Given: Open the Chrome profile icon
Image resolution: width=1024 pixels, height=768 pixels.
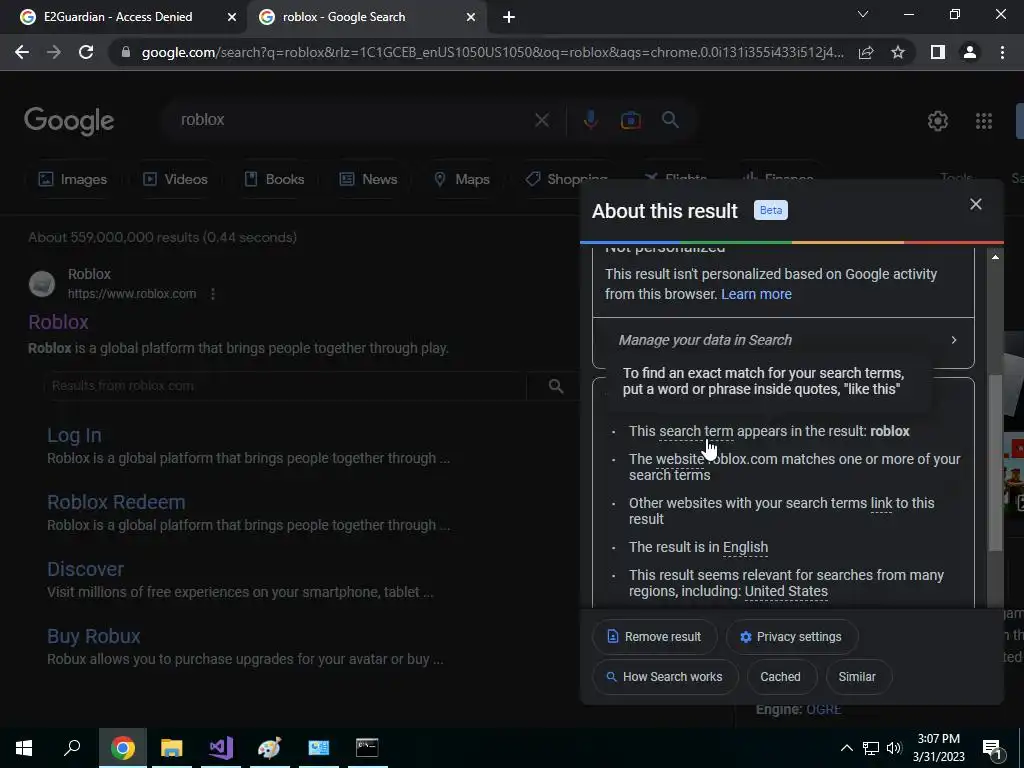Looking at the screenshot, I should (x=970, y=52).
